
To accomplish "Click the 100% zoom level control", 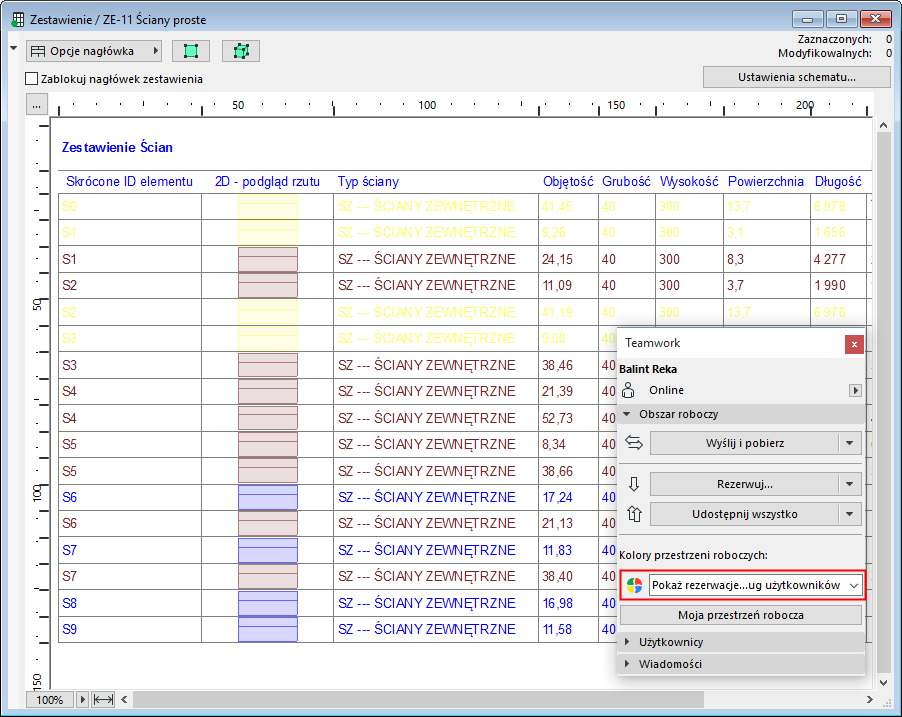I will coord(49,699).
